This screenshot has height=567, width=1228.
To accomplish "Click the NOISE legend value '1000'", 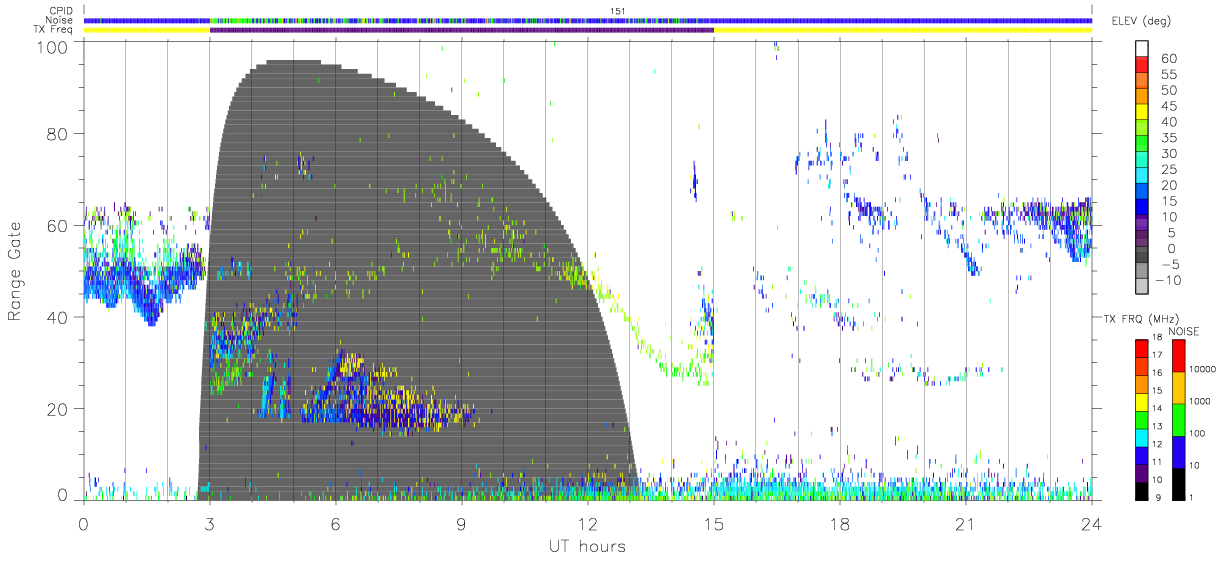I will 1200,403.
